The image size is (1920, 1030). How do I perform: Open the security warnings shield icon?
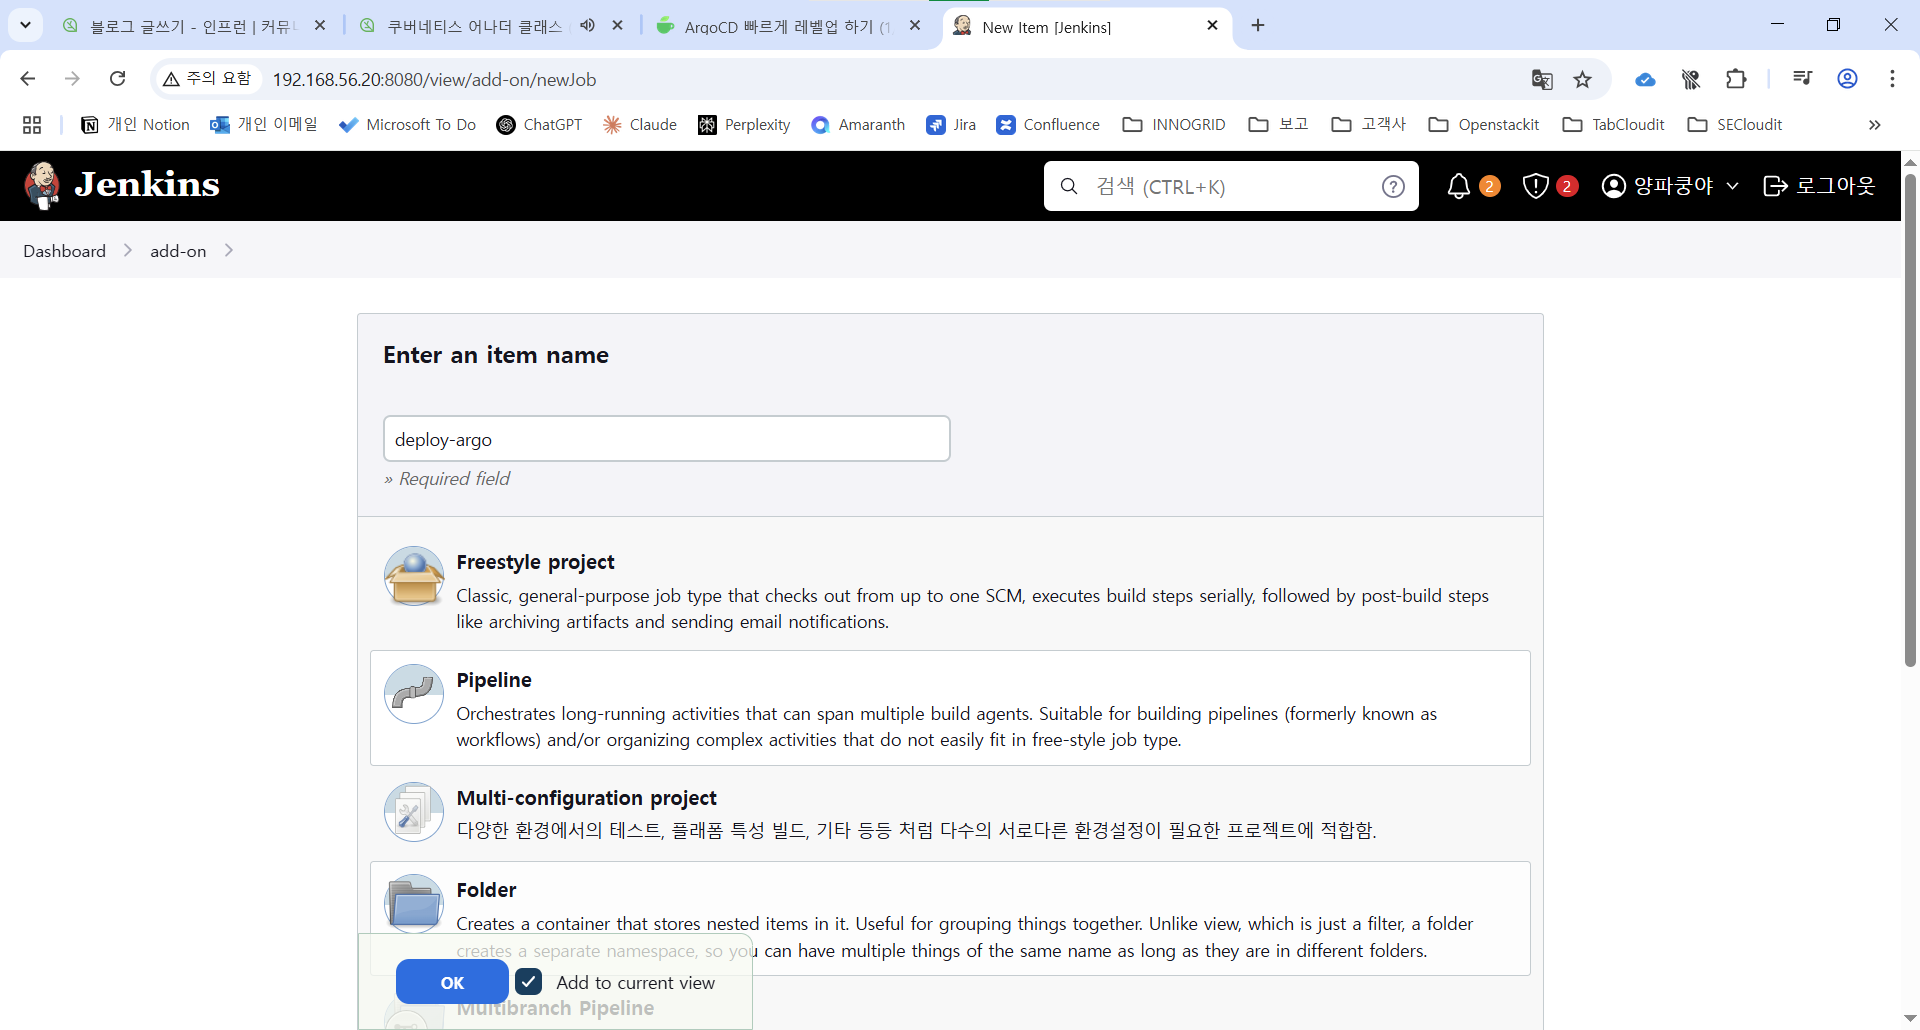tap(1536, 186)
